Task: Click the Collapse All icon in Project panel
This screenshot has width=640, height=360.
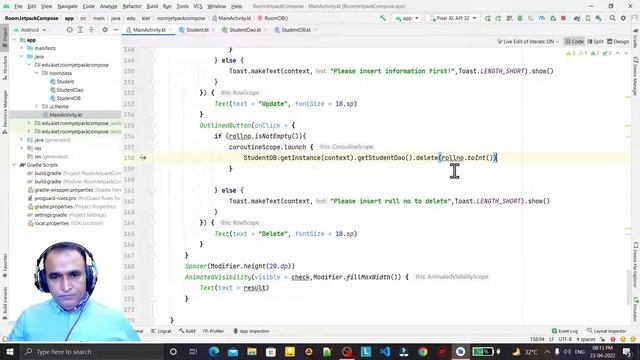Action: 91,30
